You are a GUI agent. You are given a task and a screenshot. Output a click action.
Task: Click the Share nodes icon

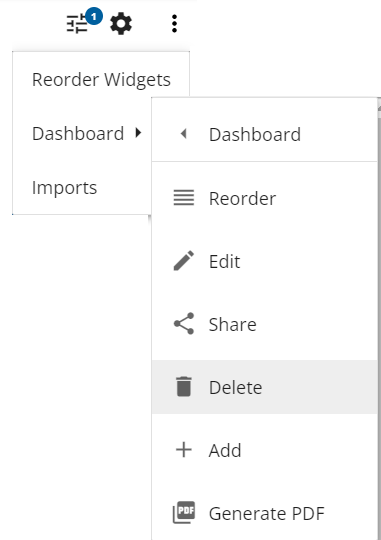tap(184, 323)
